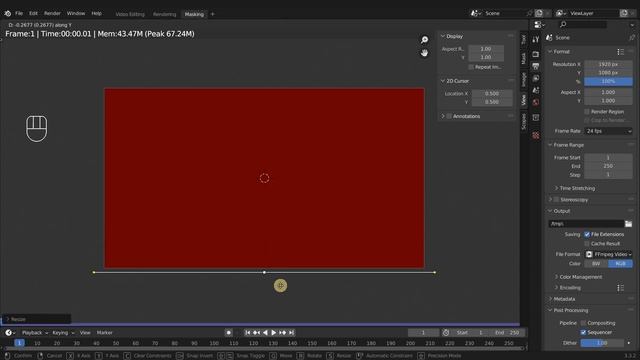The height and width of the screenshot is (360, 640).
Task: Adjust the resolution percentage 100% slider
Action: coord(609,81)
